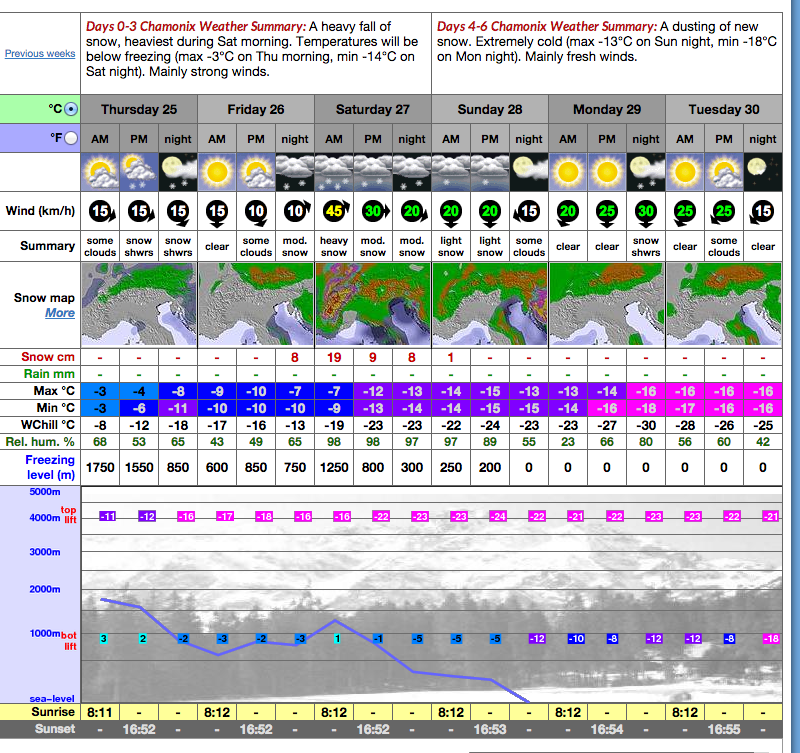Click the Sunday night wind 15 icon
The width and height of the screenshot is (800, 753).
[528, 212]
